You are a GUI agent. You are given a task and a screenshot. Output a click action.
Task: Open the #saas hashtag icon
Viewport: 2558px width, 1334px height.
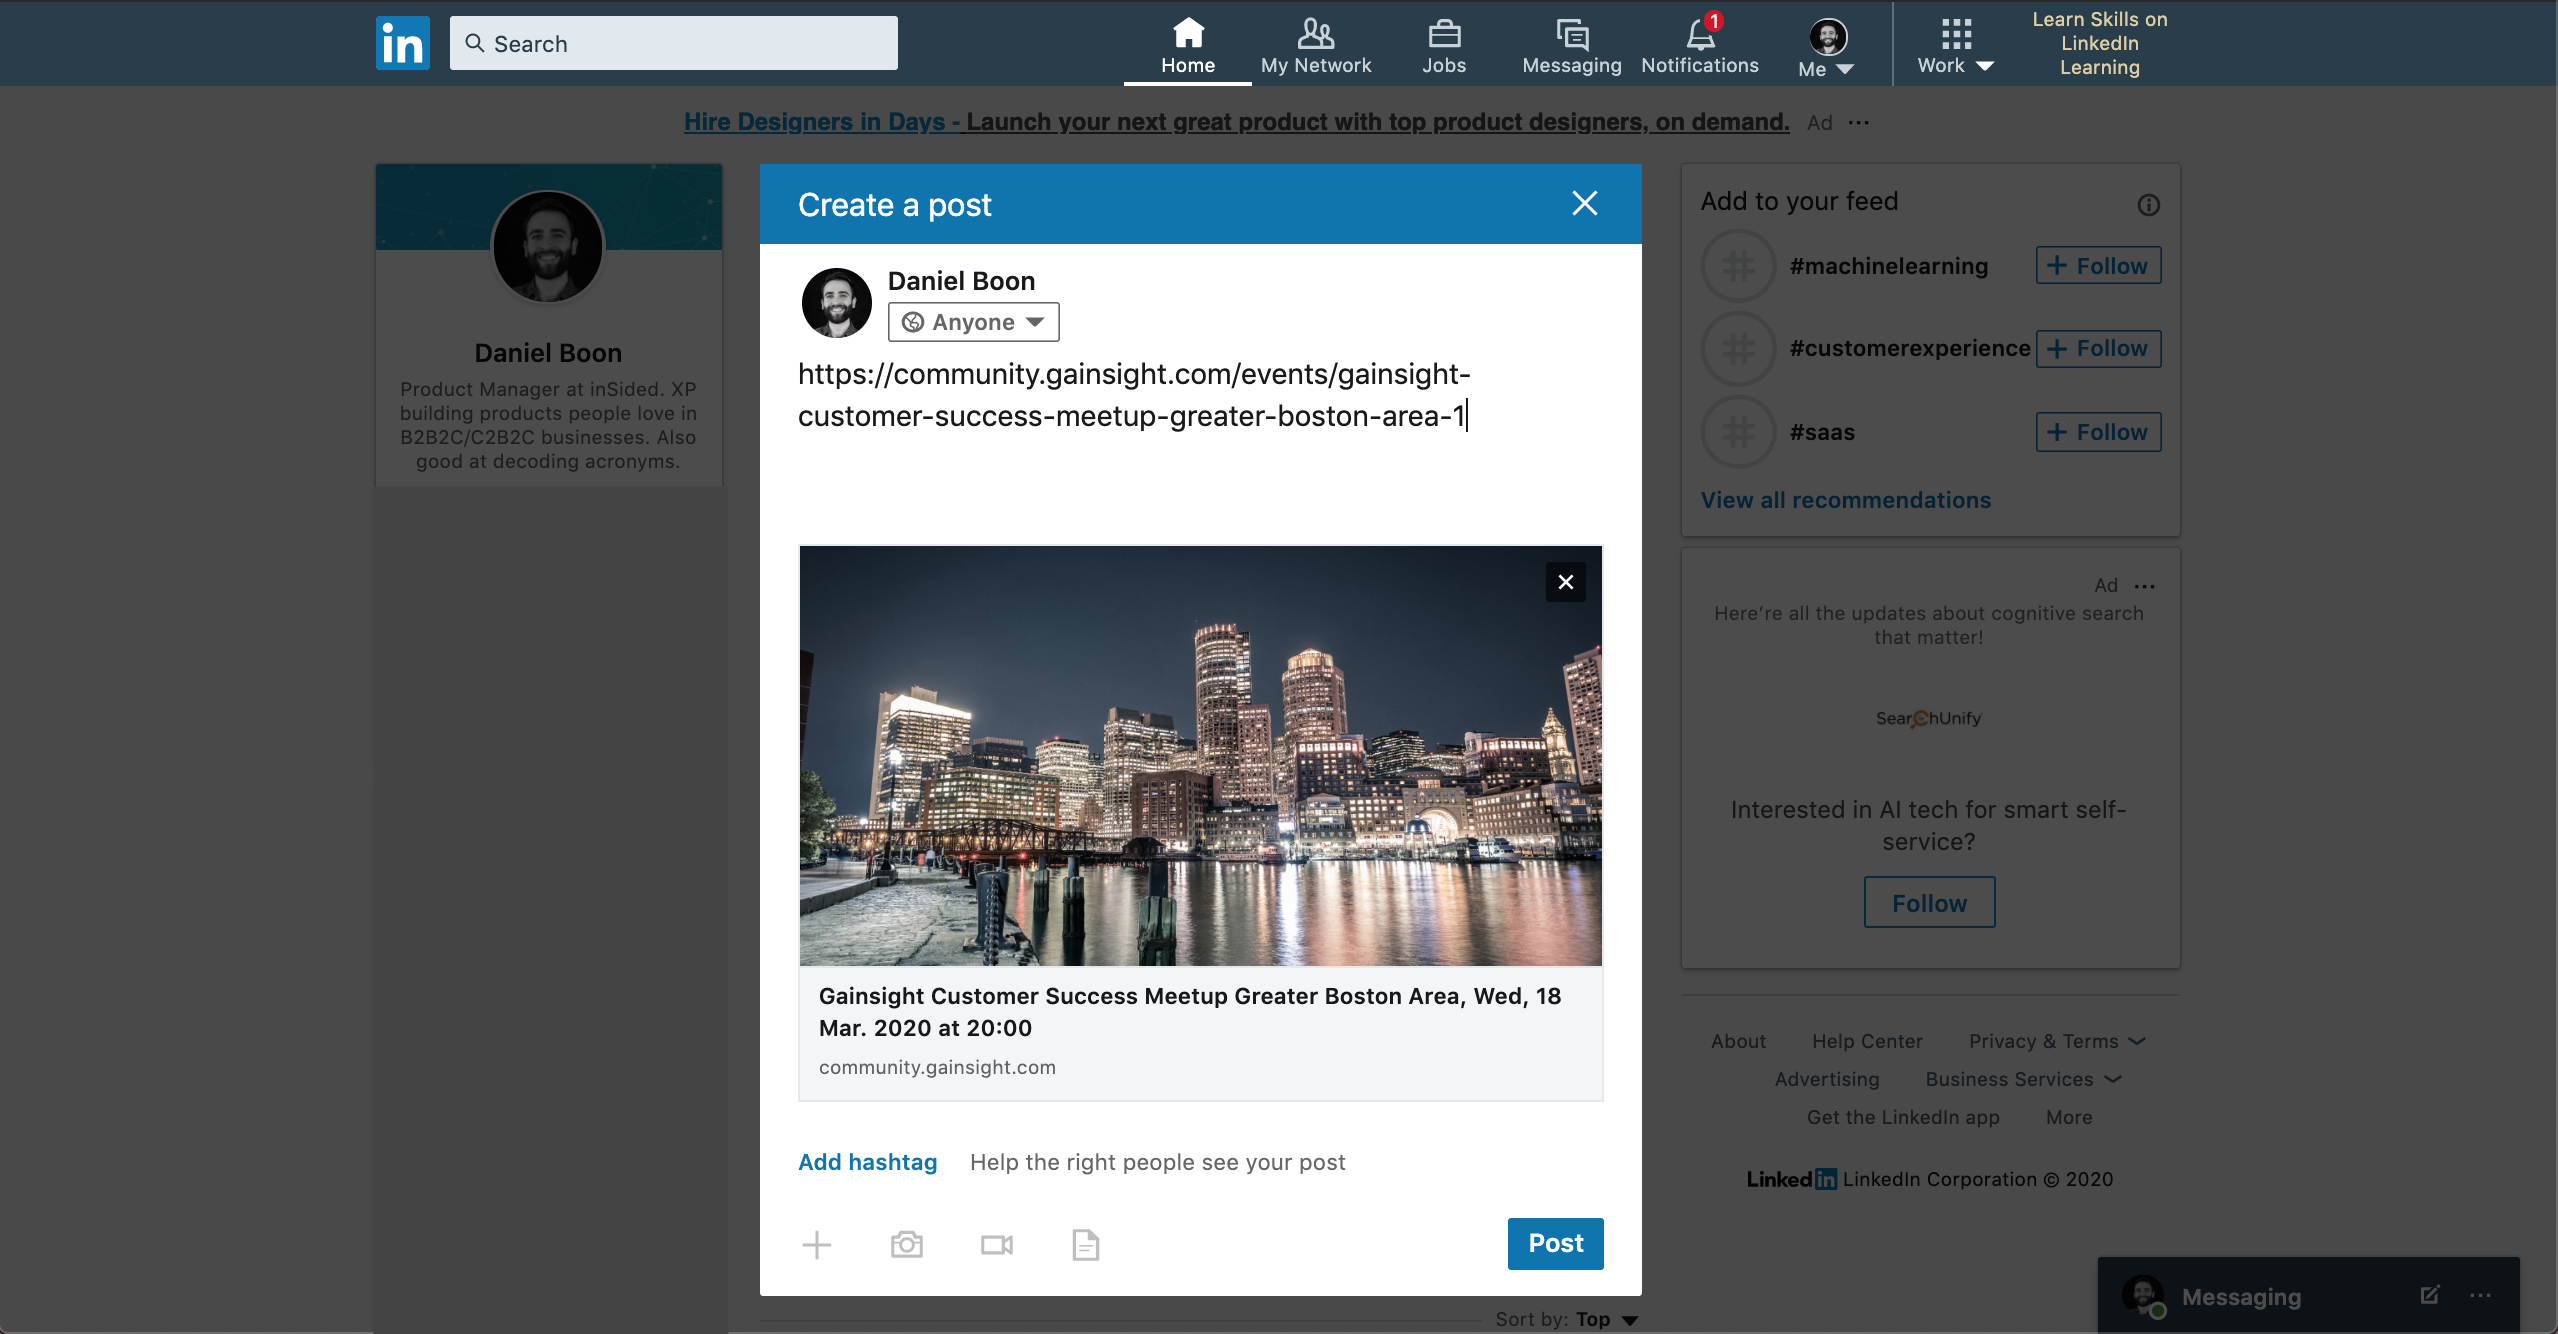(1739, 432)
